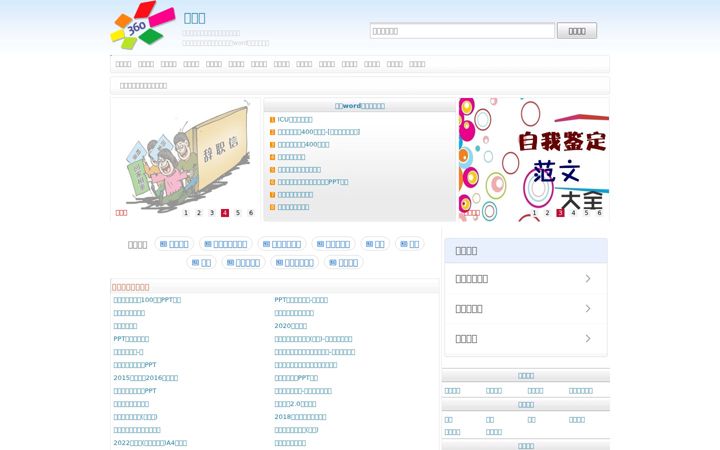The width and height of the screenshot is (720, 450).
Task: Open the link containing 100 and PPT
Action: pos(147,300)
